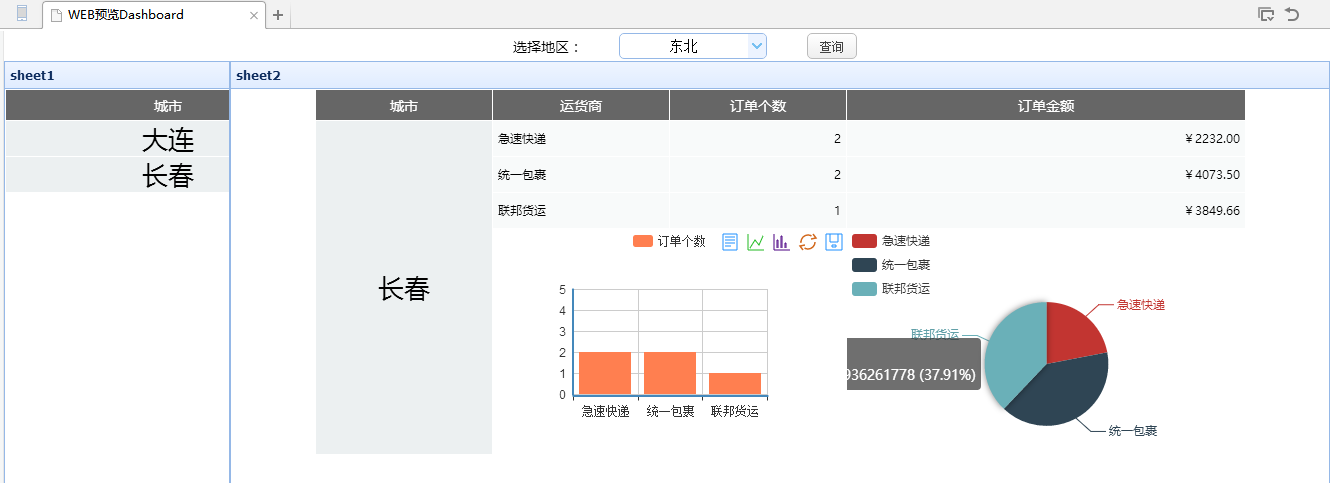Screen dimensions: 1330x483
Task: Click the amount ¥2232.00
Action: pyautogui.click(x=1212, y=139)
